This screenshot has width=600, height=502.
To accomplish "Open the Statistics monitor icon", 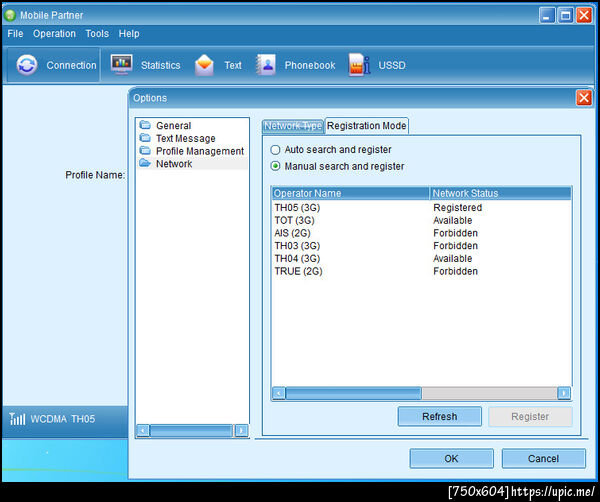I will 122,64.
